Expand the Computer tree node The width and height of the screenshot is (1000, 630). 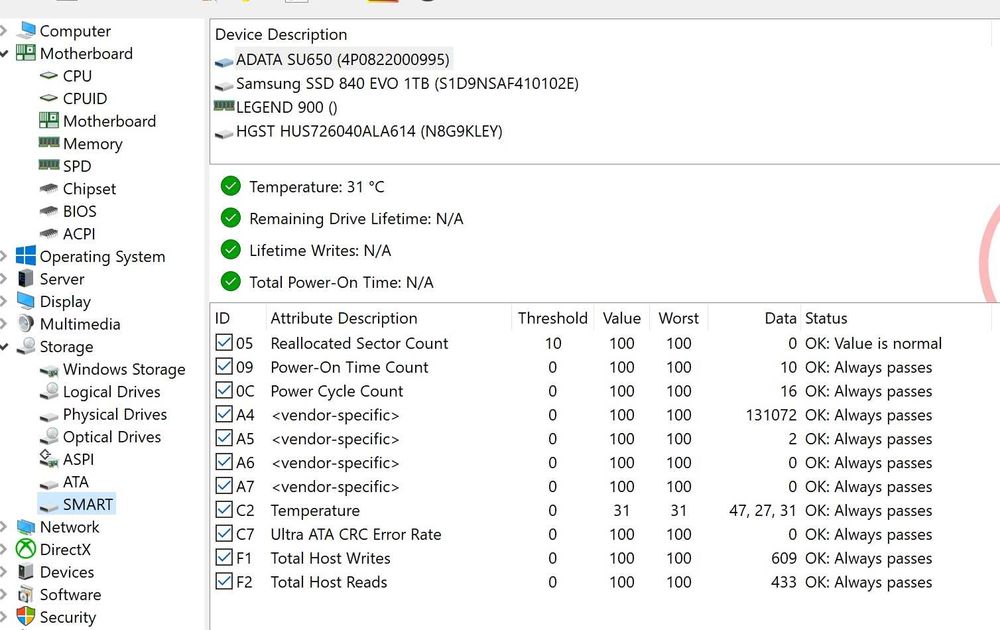click(x=3, y=30)
